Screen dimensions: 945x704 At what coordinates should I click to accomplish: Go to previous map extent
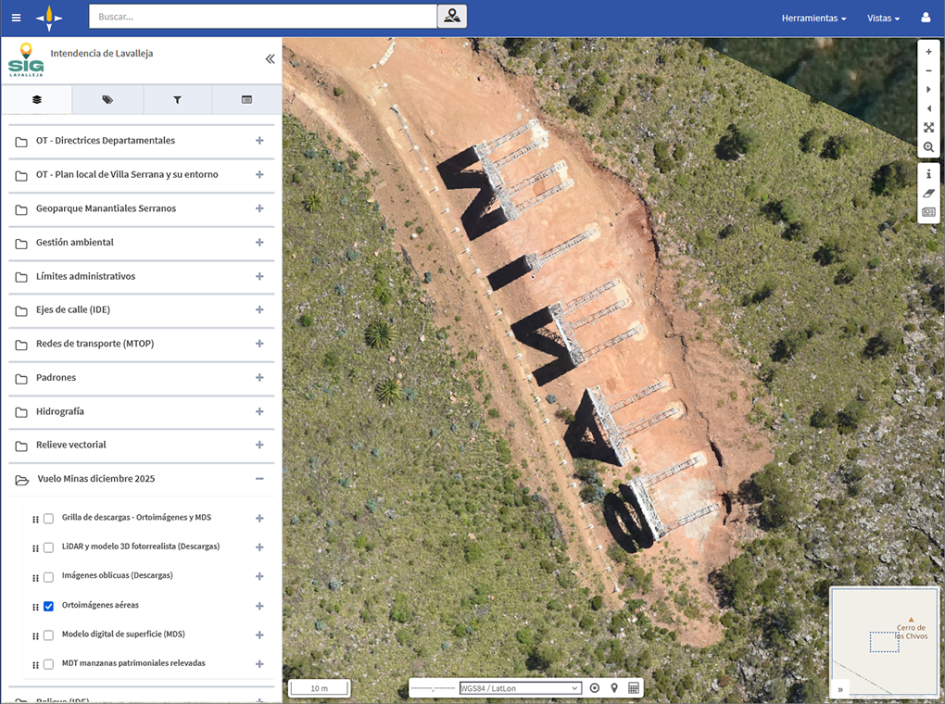tap(929, 108)
